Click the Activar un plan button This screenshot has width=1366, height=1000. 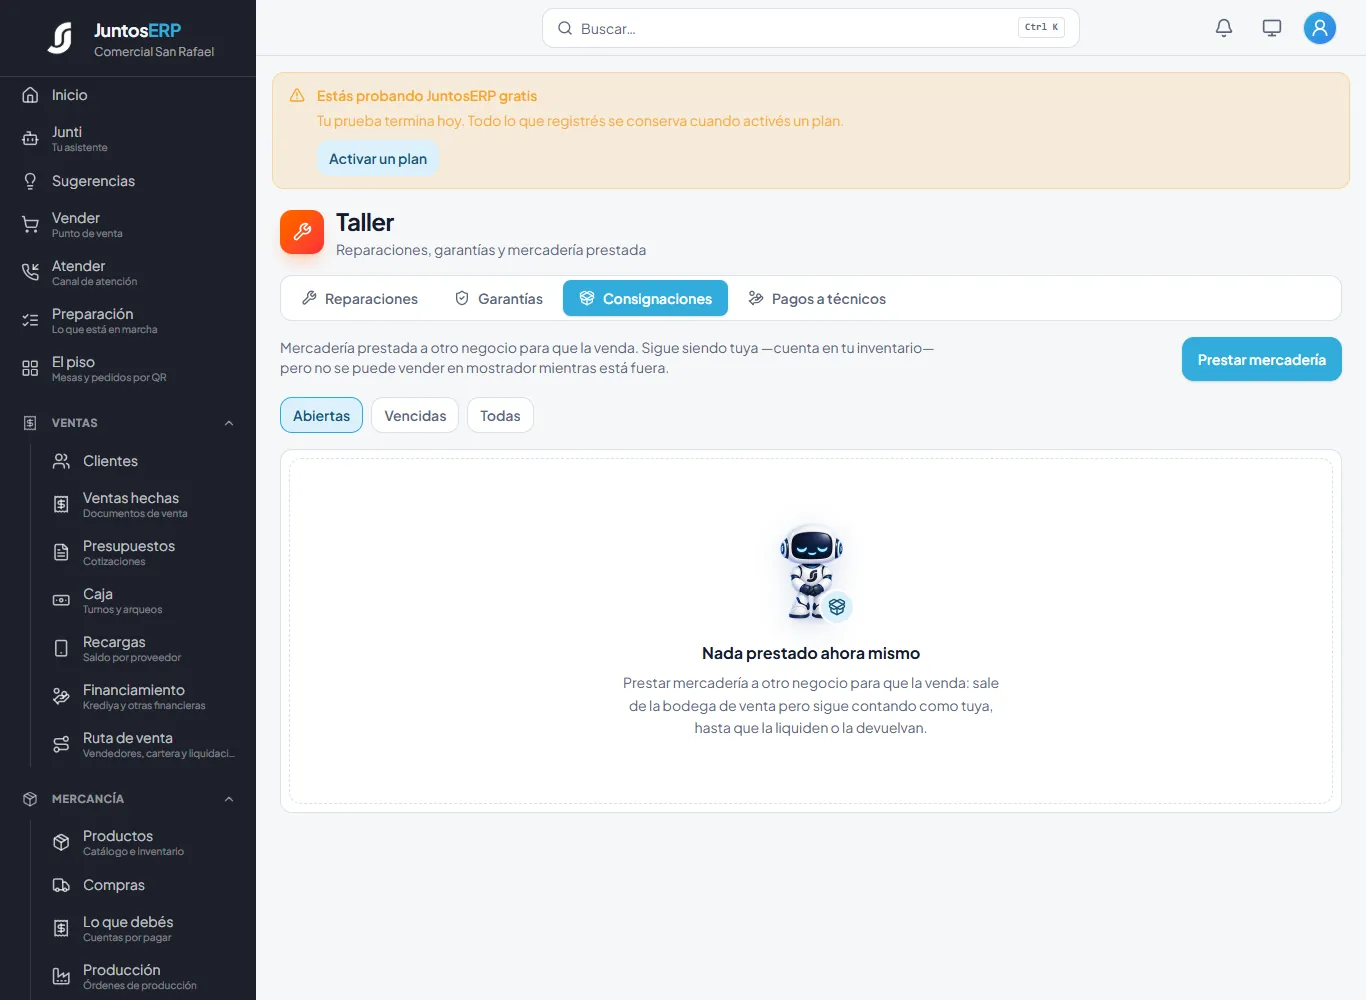click(378, 158)
